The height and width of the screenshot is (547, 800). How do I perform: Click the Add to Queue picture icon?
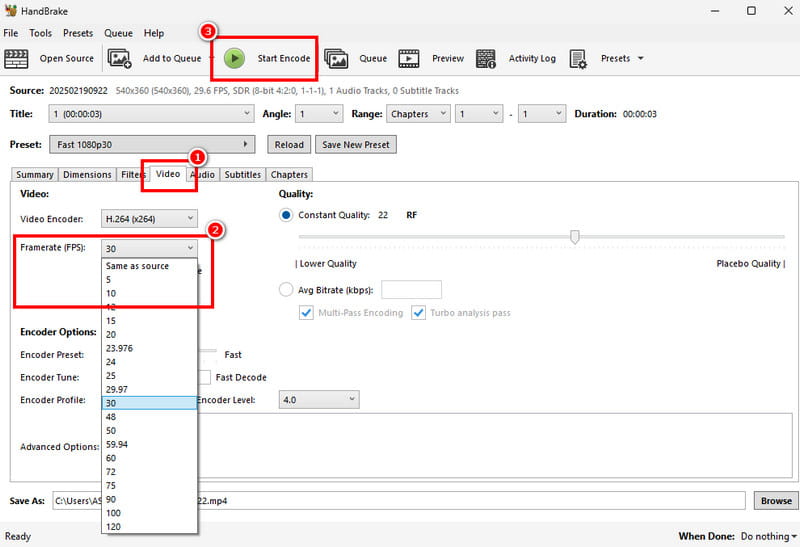tap(119, 59)
